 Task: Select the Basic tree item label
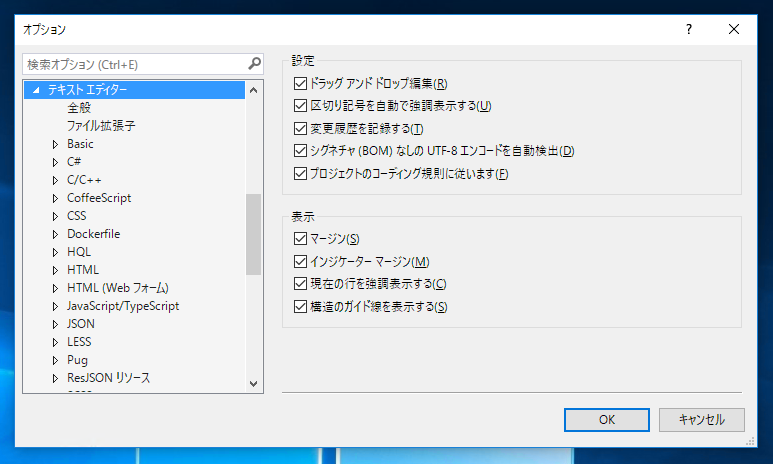(x=80, y=144)
